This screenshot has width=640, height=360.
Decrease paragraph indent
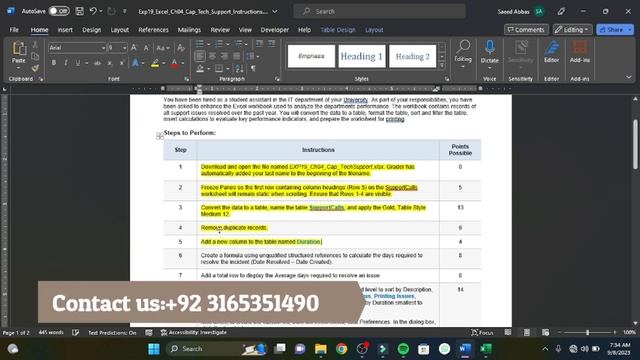(259, 44)
